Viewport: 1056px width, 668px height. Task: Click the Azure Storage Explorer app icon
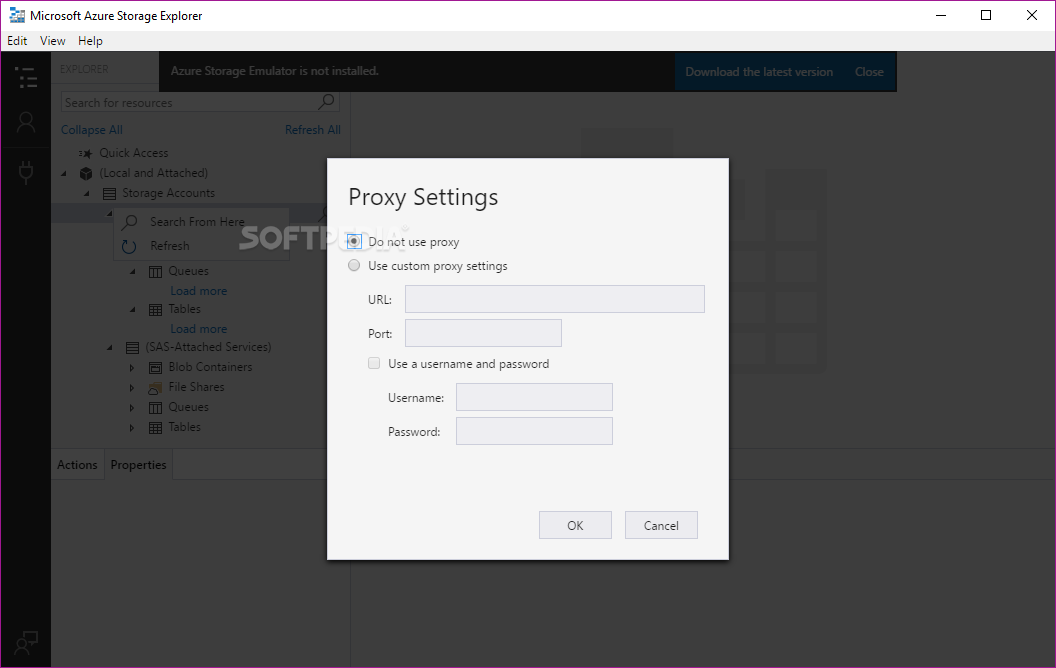click(17, 15)
